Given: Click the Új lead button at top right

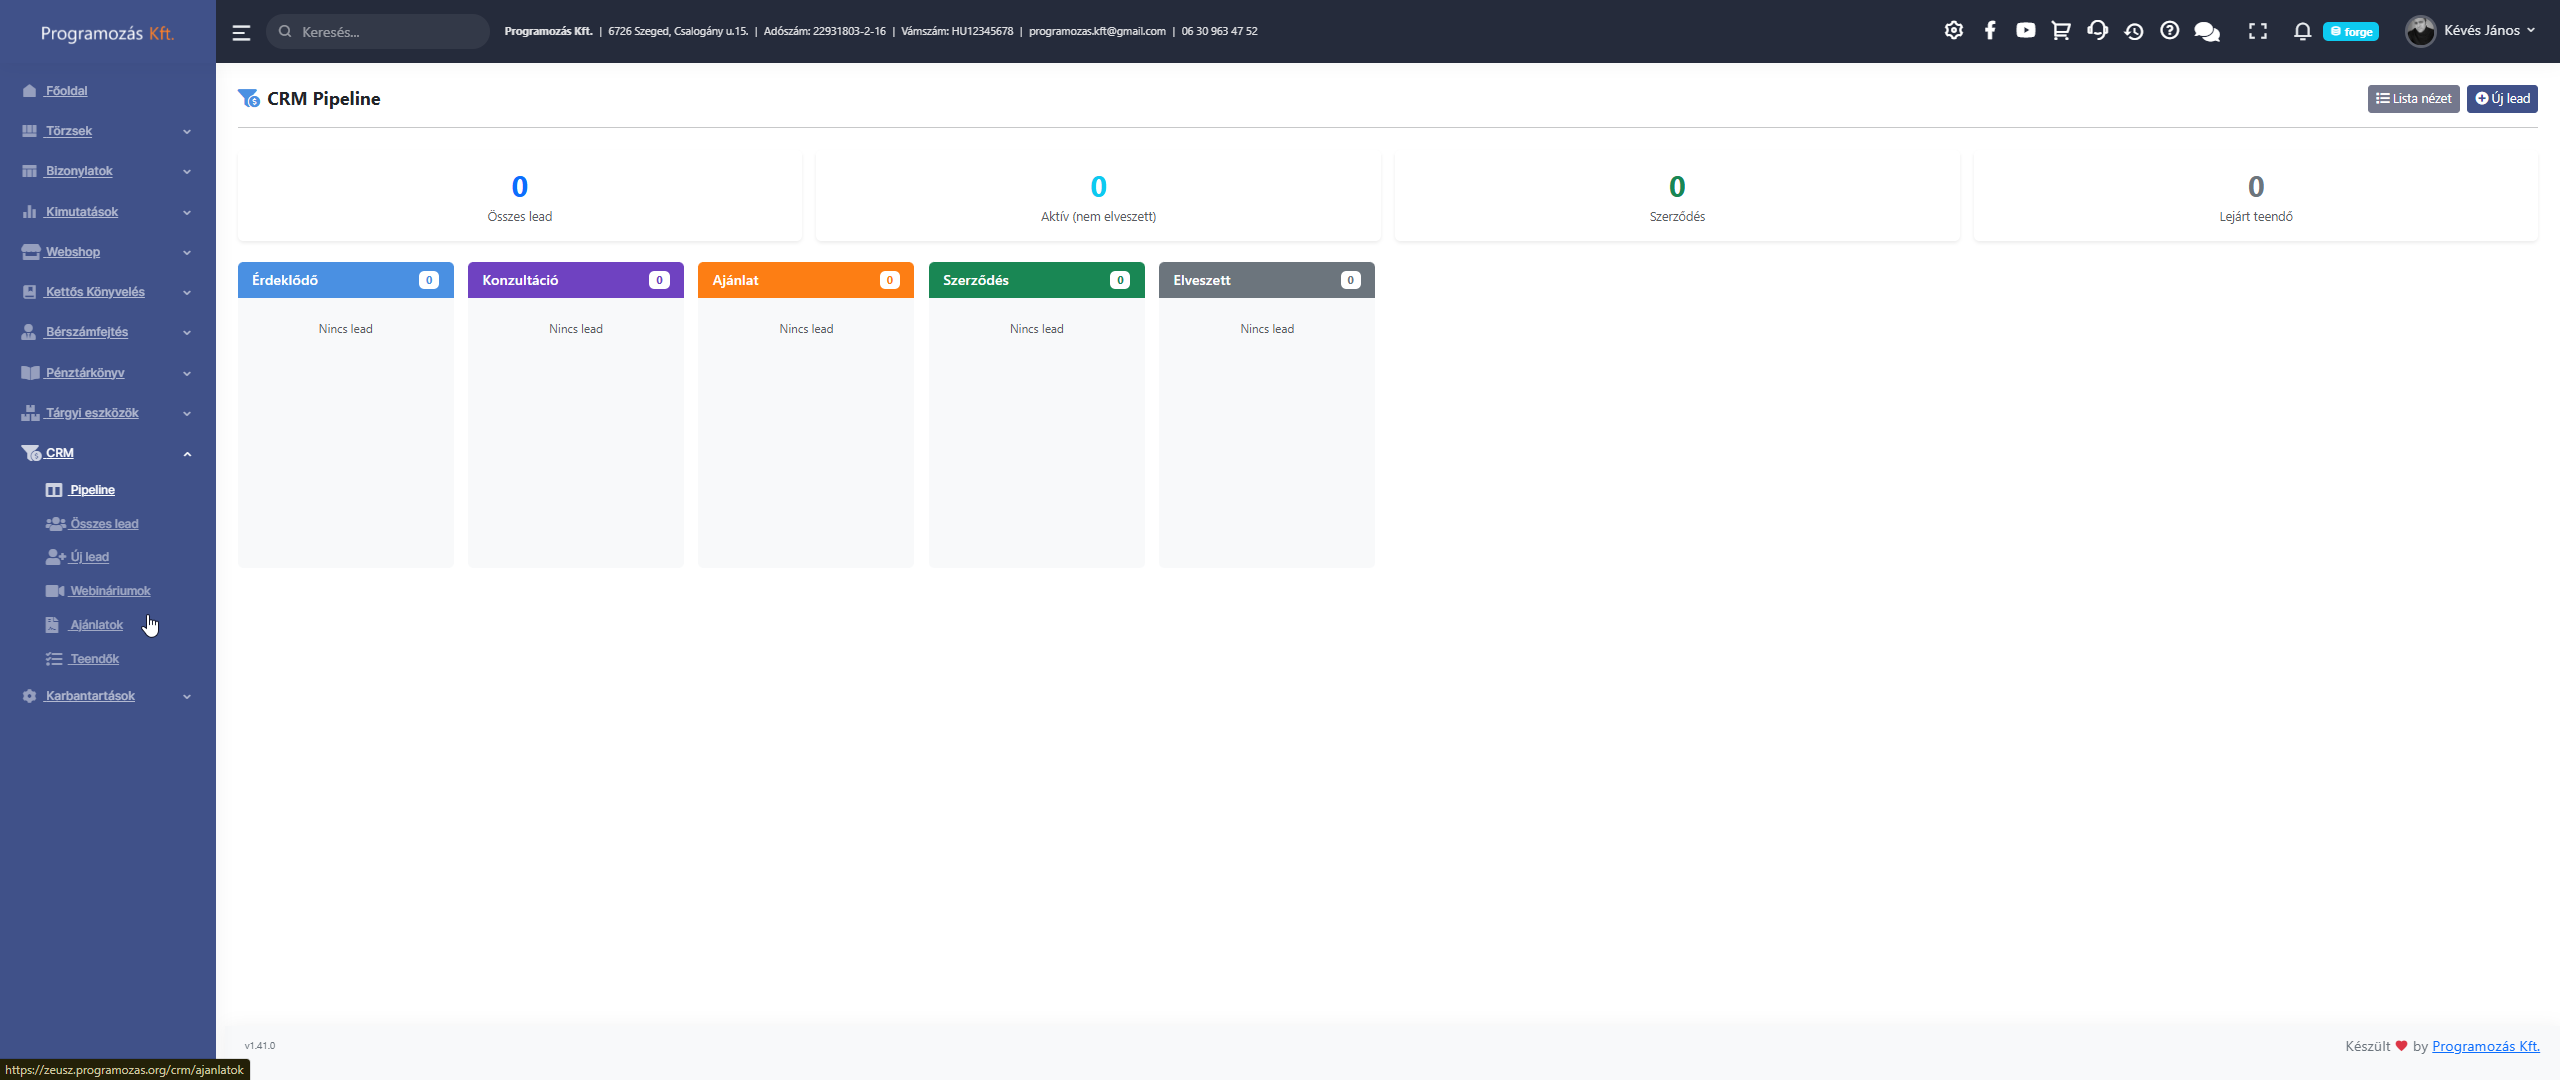Looking at the screenshot, I should point(2502,99).
